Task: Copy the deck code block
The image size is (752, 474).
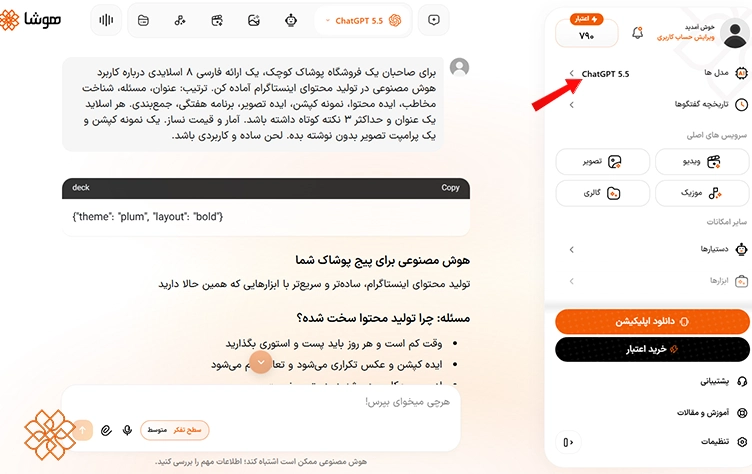Action: (450, 188)
